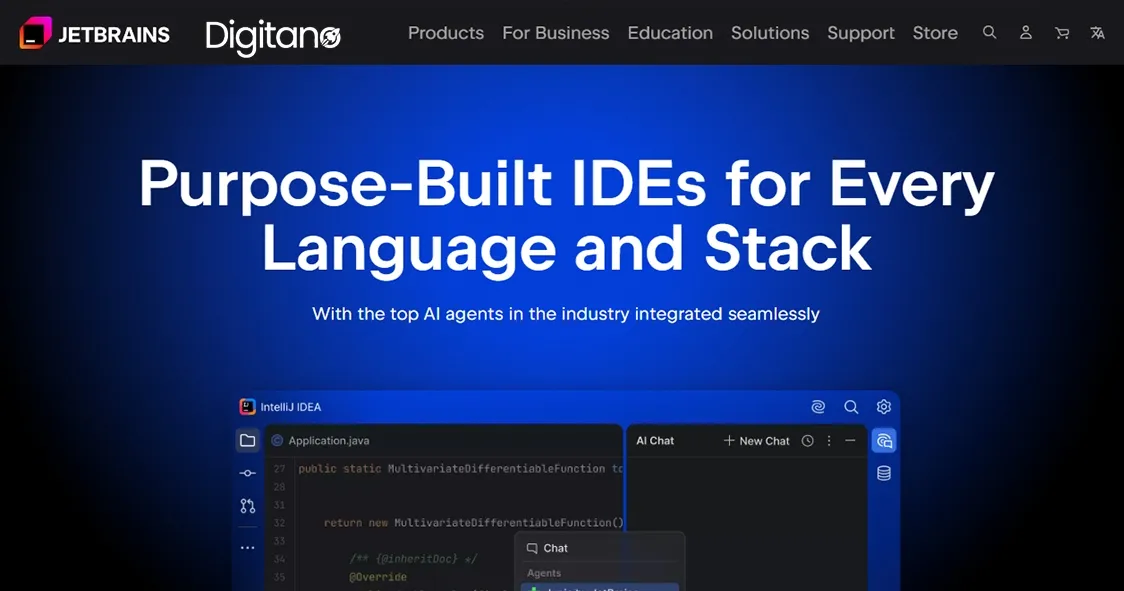Open site search magnifier icon
Image resolution: width=1124 pixels, height=591 pixels.
[989, 32]
